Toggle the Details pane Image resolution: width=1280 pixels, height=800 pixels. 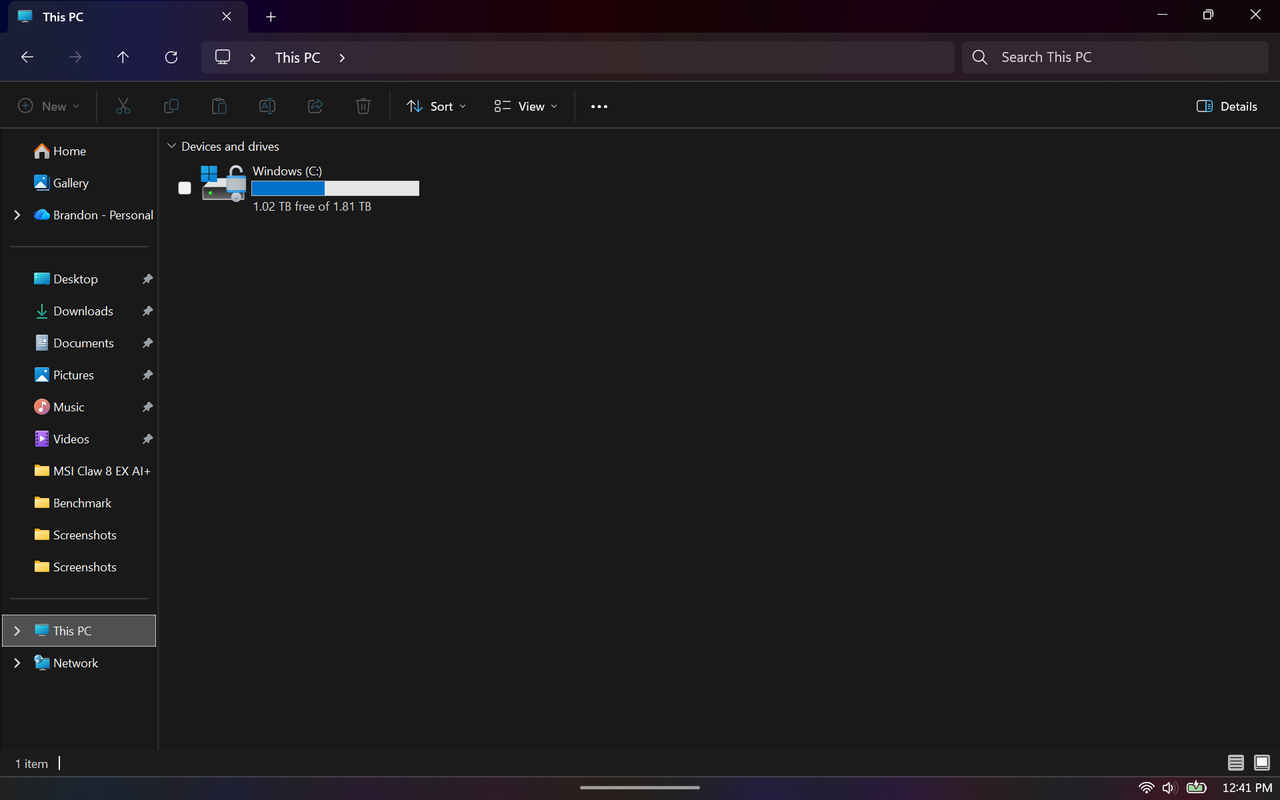point(1227,106)
